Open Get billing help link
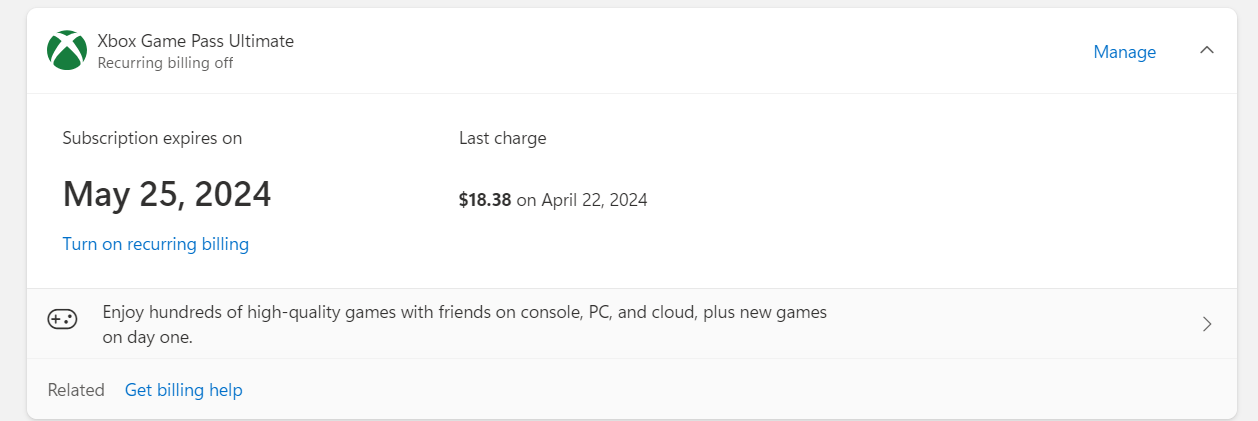Screen dimensions: 1258x421 (x=183, y=390)
